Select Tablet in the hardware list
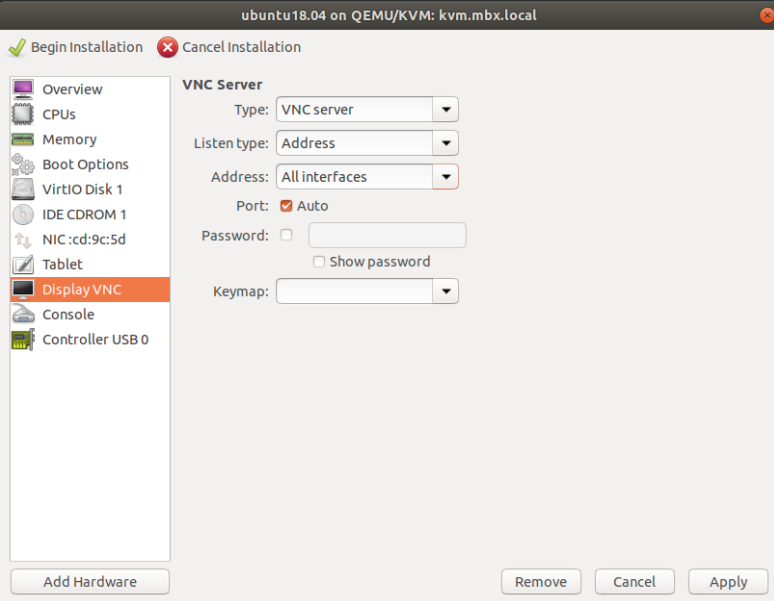774x601 pixels. point(90,264)
